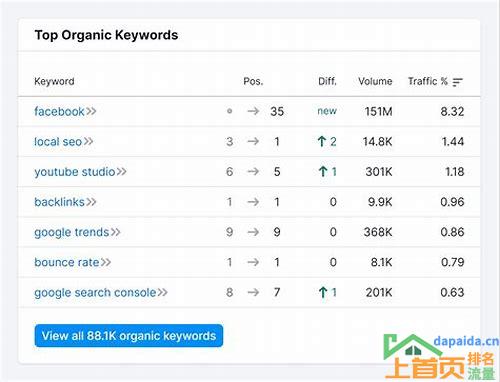Screen dimensions: 500x382
Task: Click the 0 diff value for google trends
Action: click(x=333, y=232)
